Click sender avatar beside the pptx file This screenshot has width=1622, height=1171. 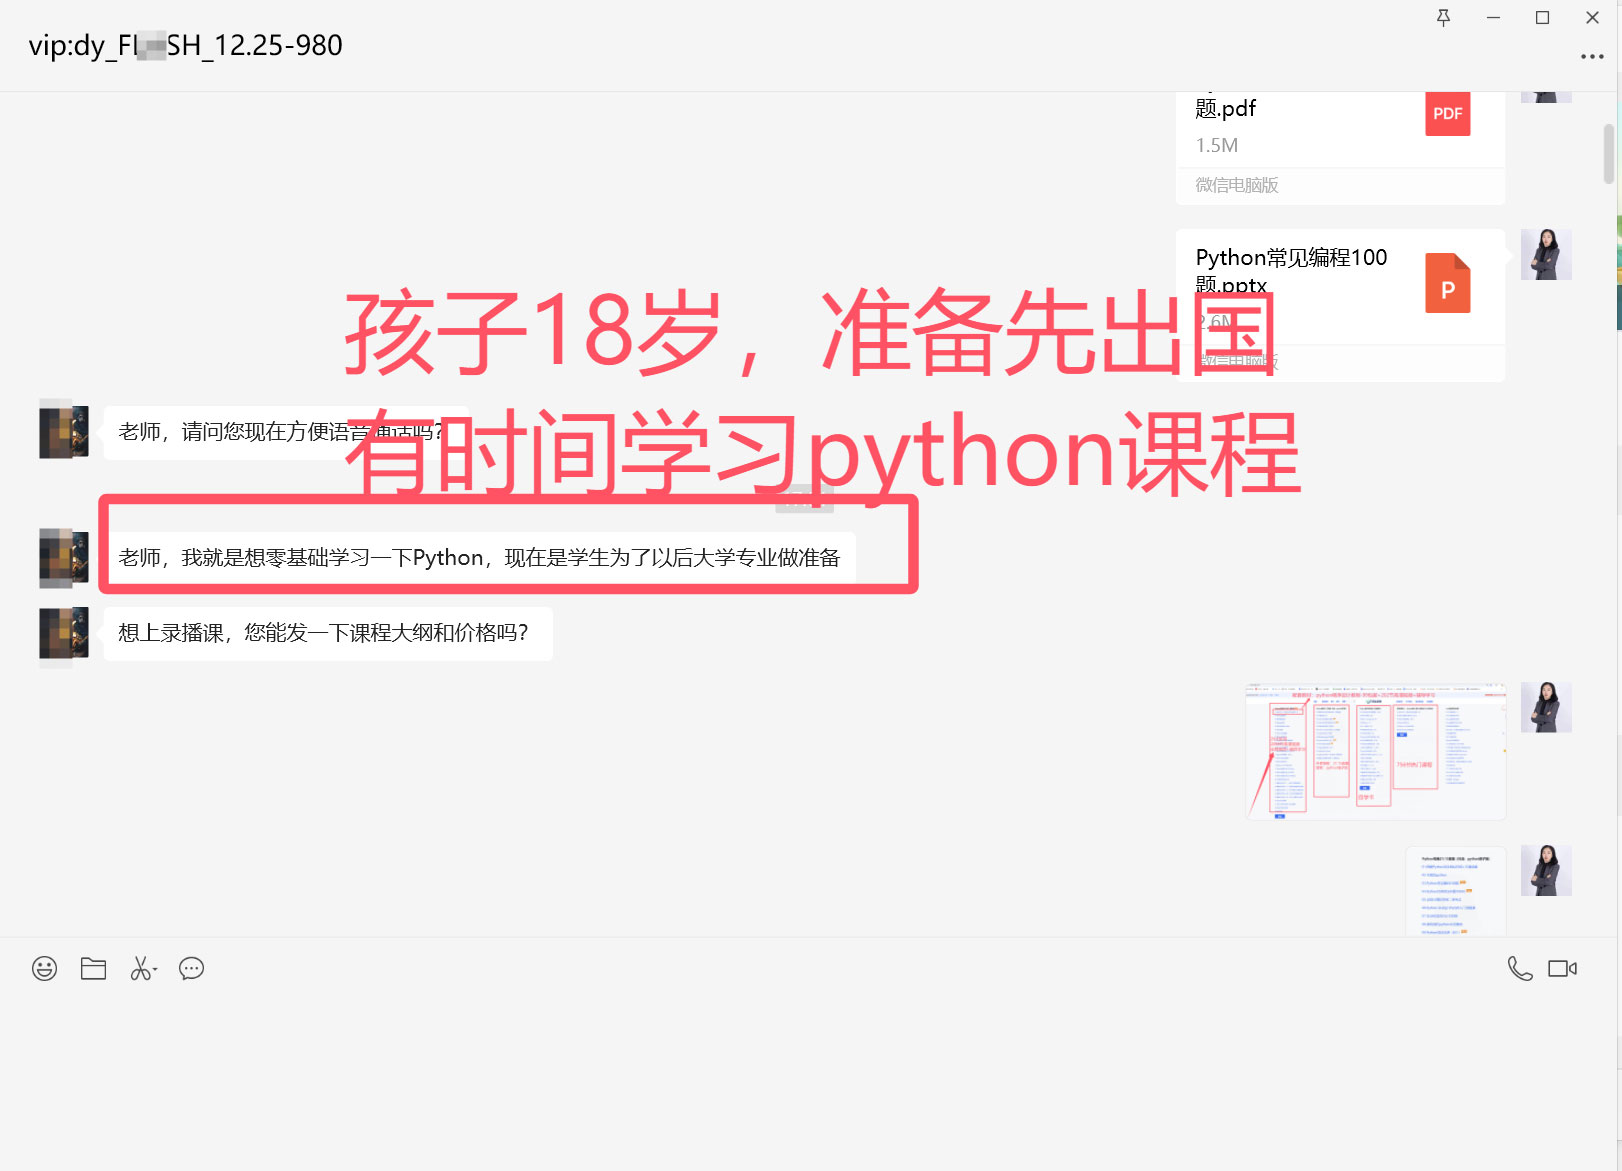click(1545, 255)
